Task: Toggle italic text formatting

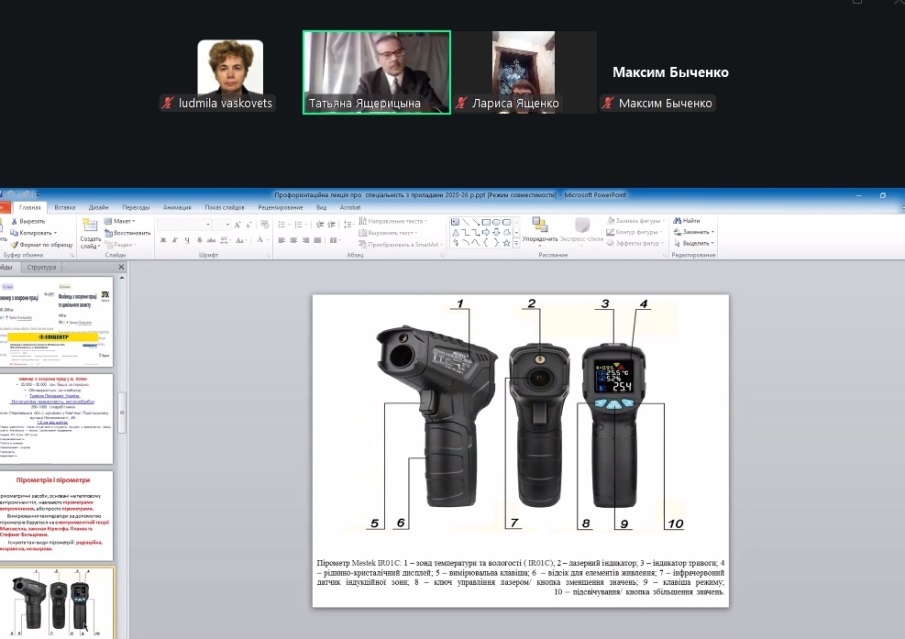Action: [175, 241]
